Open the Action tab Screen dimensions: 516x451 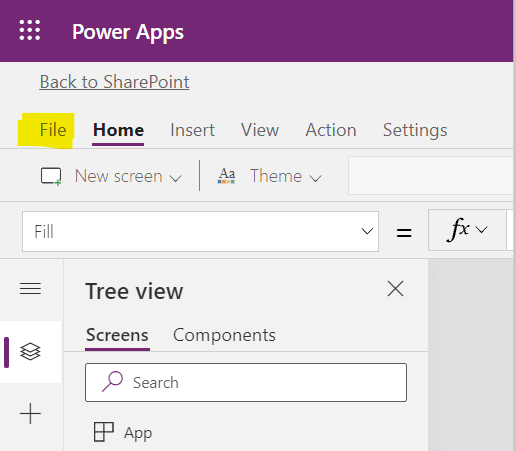331,130
